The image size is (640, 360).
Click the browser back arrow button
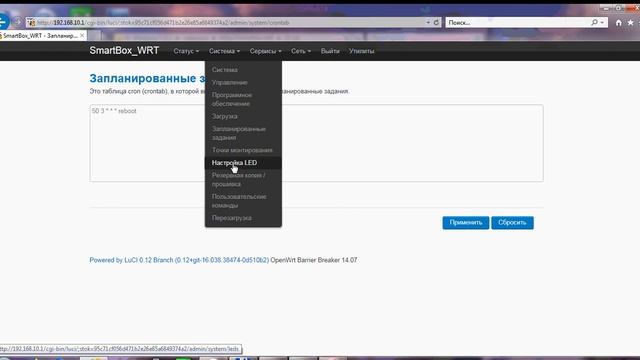[x=3, y=22]
